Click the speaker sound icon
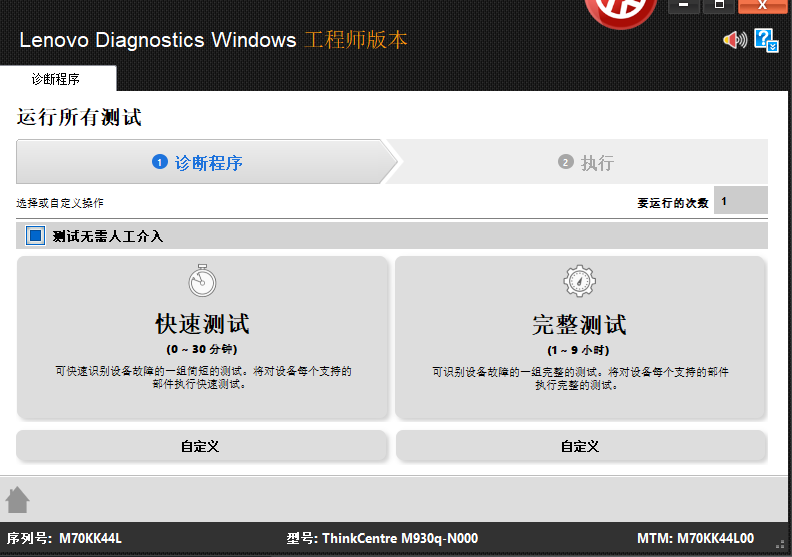 click(735, 40)
